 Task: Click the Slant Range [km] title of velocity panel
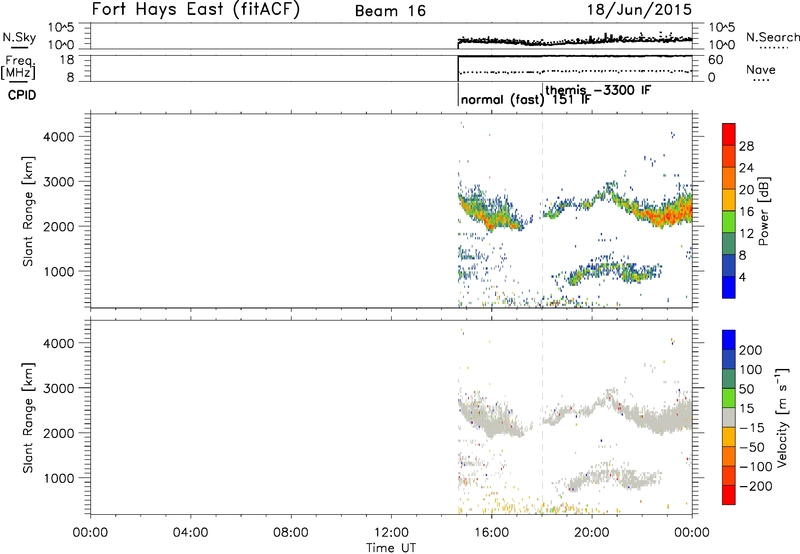[28, 417]
